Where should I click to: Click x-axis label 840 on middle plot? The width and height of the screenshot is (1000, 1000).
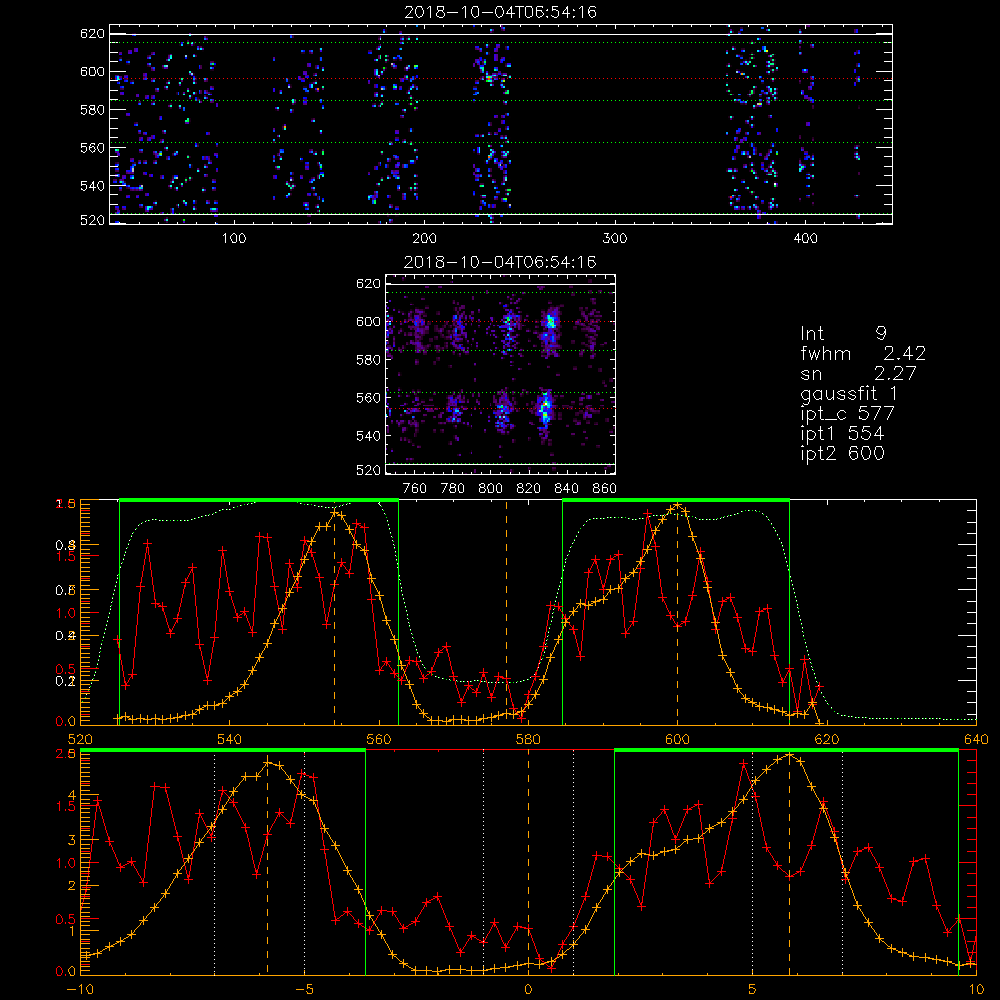[566, 489]
